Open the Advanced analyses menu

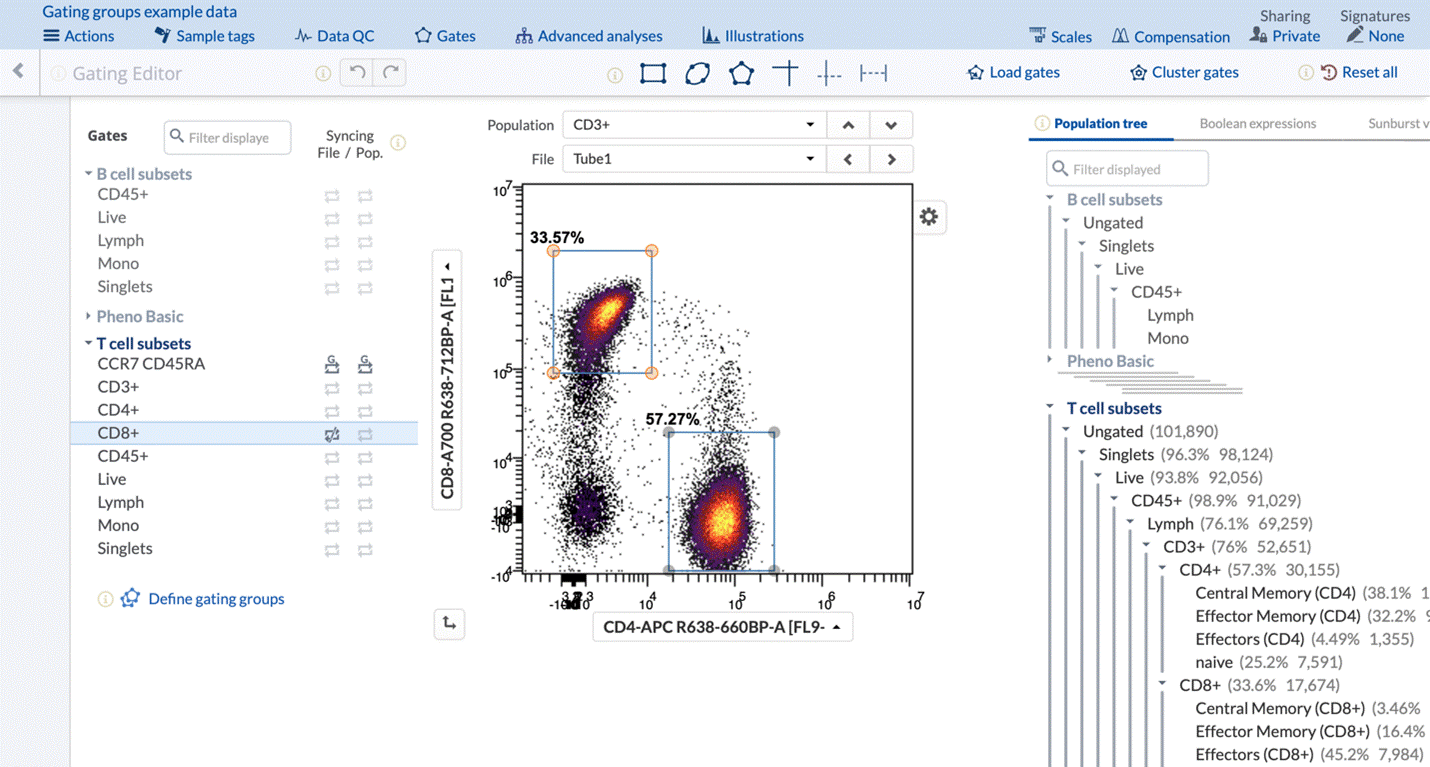point(589,36)
